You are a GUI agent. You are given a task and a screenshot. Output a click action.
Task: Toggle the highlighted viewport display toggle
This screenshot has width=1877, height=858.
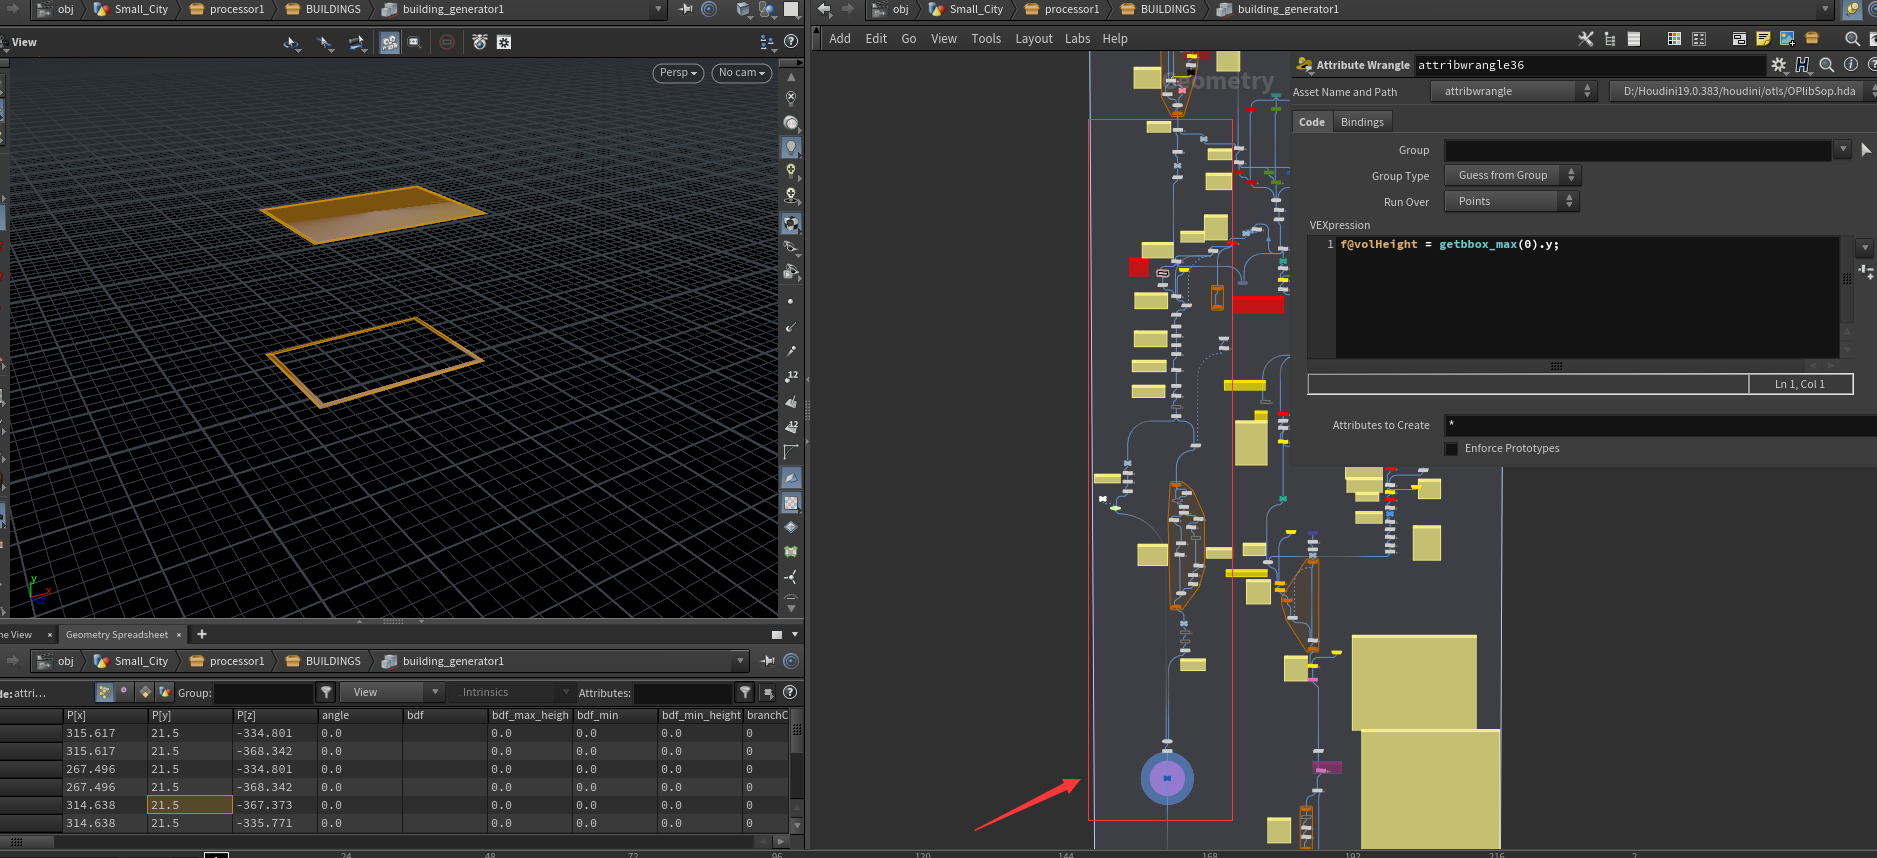[389, 42]
